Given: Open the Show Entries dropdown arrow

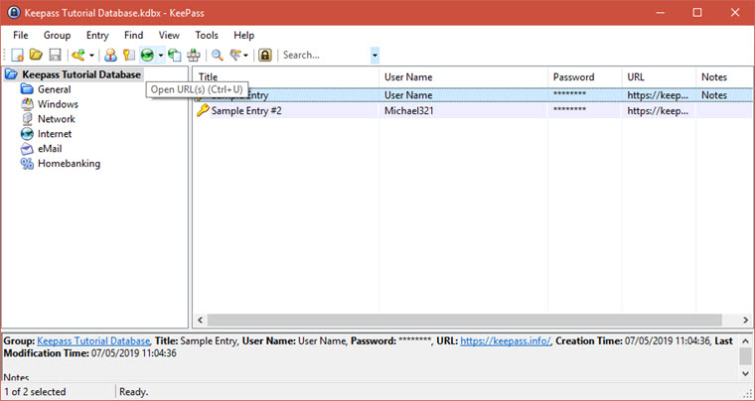Looking at the screenshot, I should [246, 55].
